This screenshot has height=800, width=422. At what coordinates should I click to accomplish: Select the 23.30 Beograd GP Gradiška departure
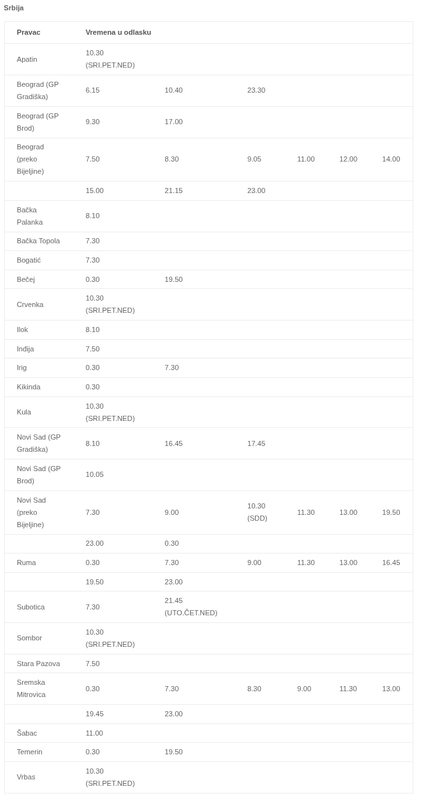[256, 90]
